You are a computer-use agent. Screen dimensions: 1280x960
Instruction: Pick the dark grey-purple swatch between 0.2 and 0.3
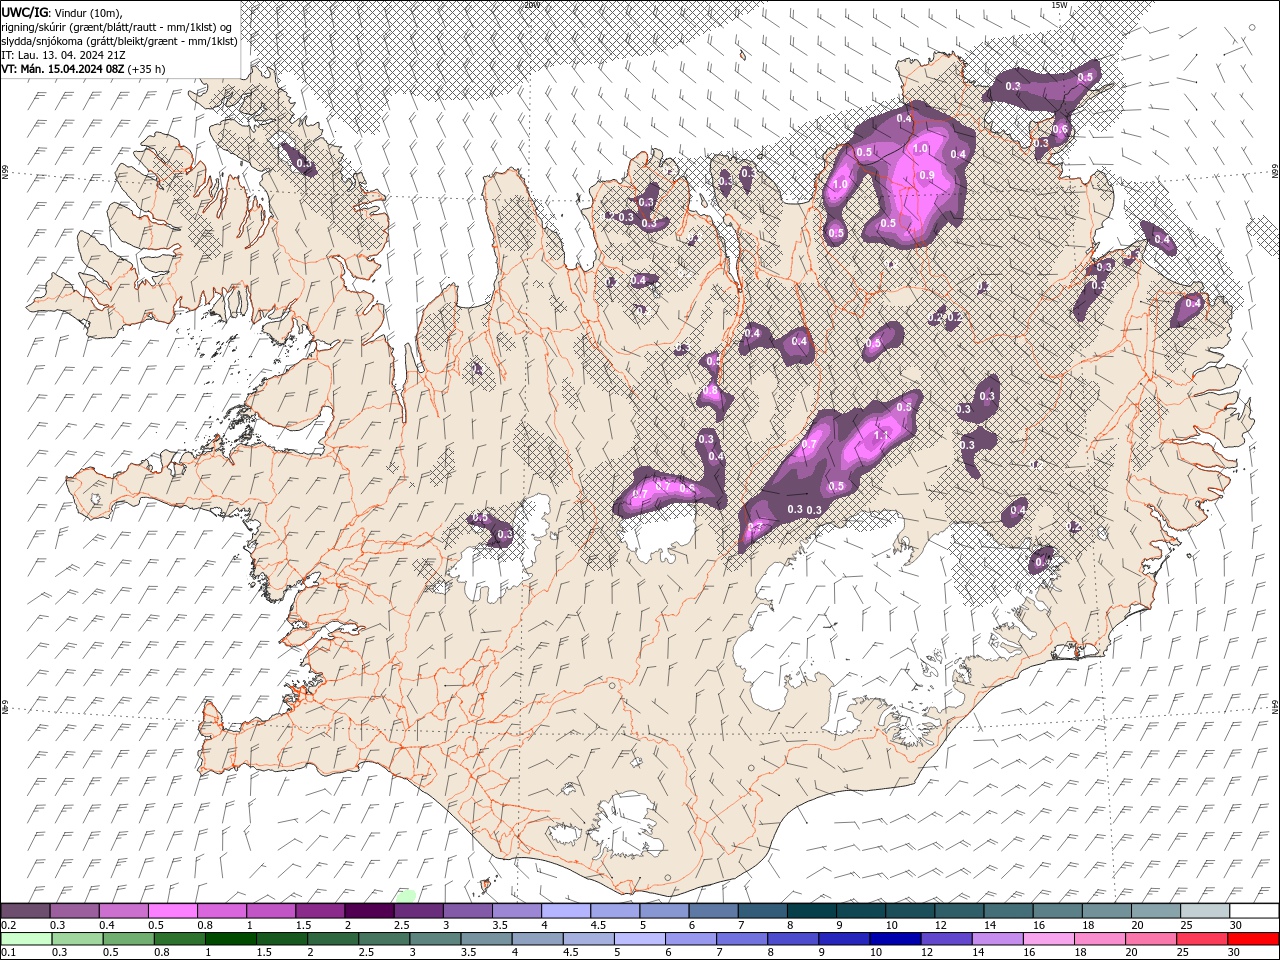pyautogui.click(x=25, y=911)
